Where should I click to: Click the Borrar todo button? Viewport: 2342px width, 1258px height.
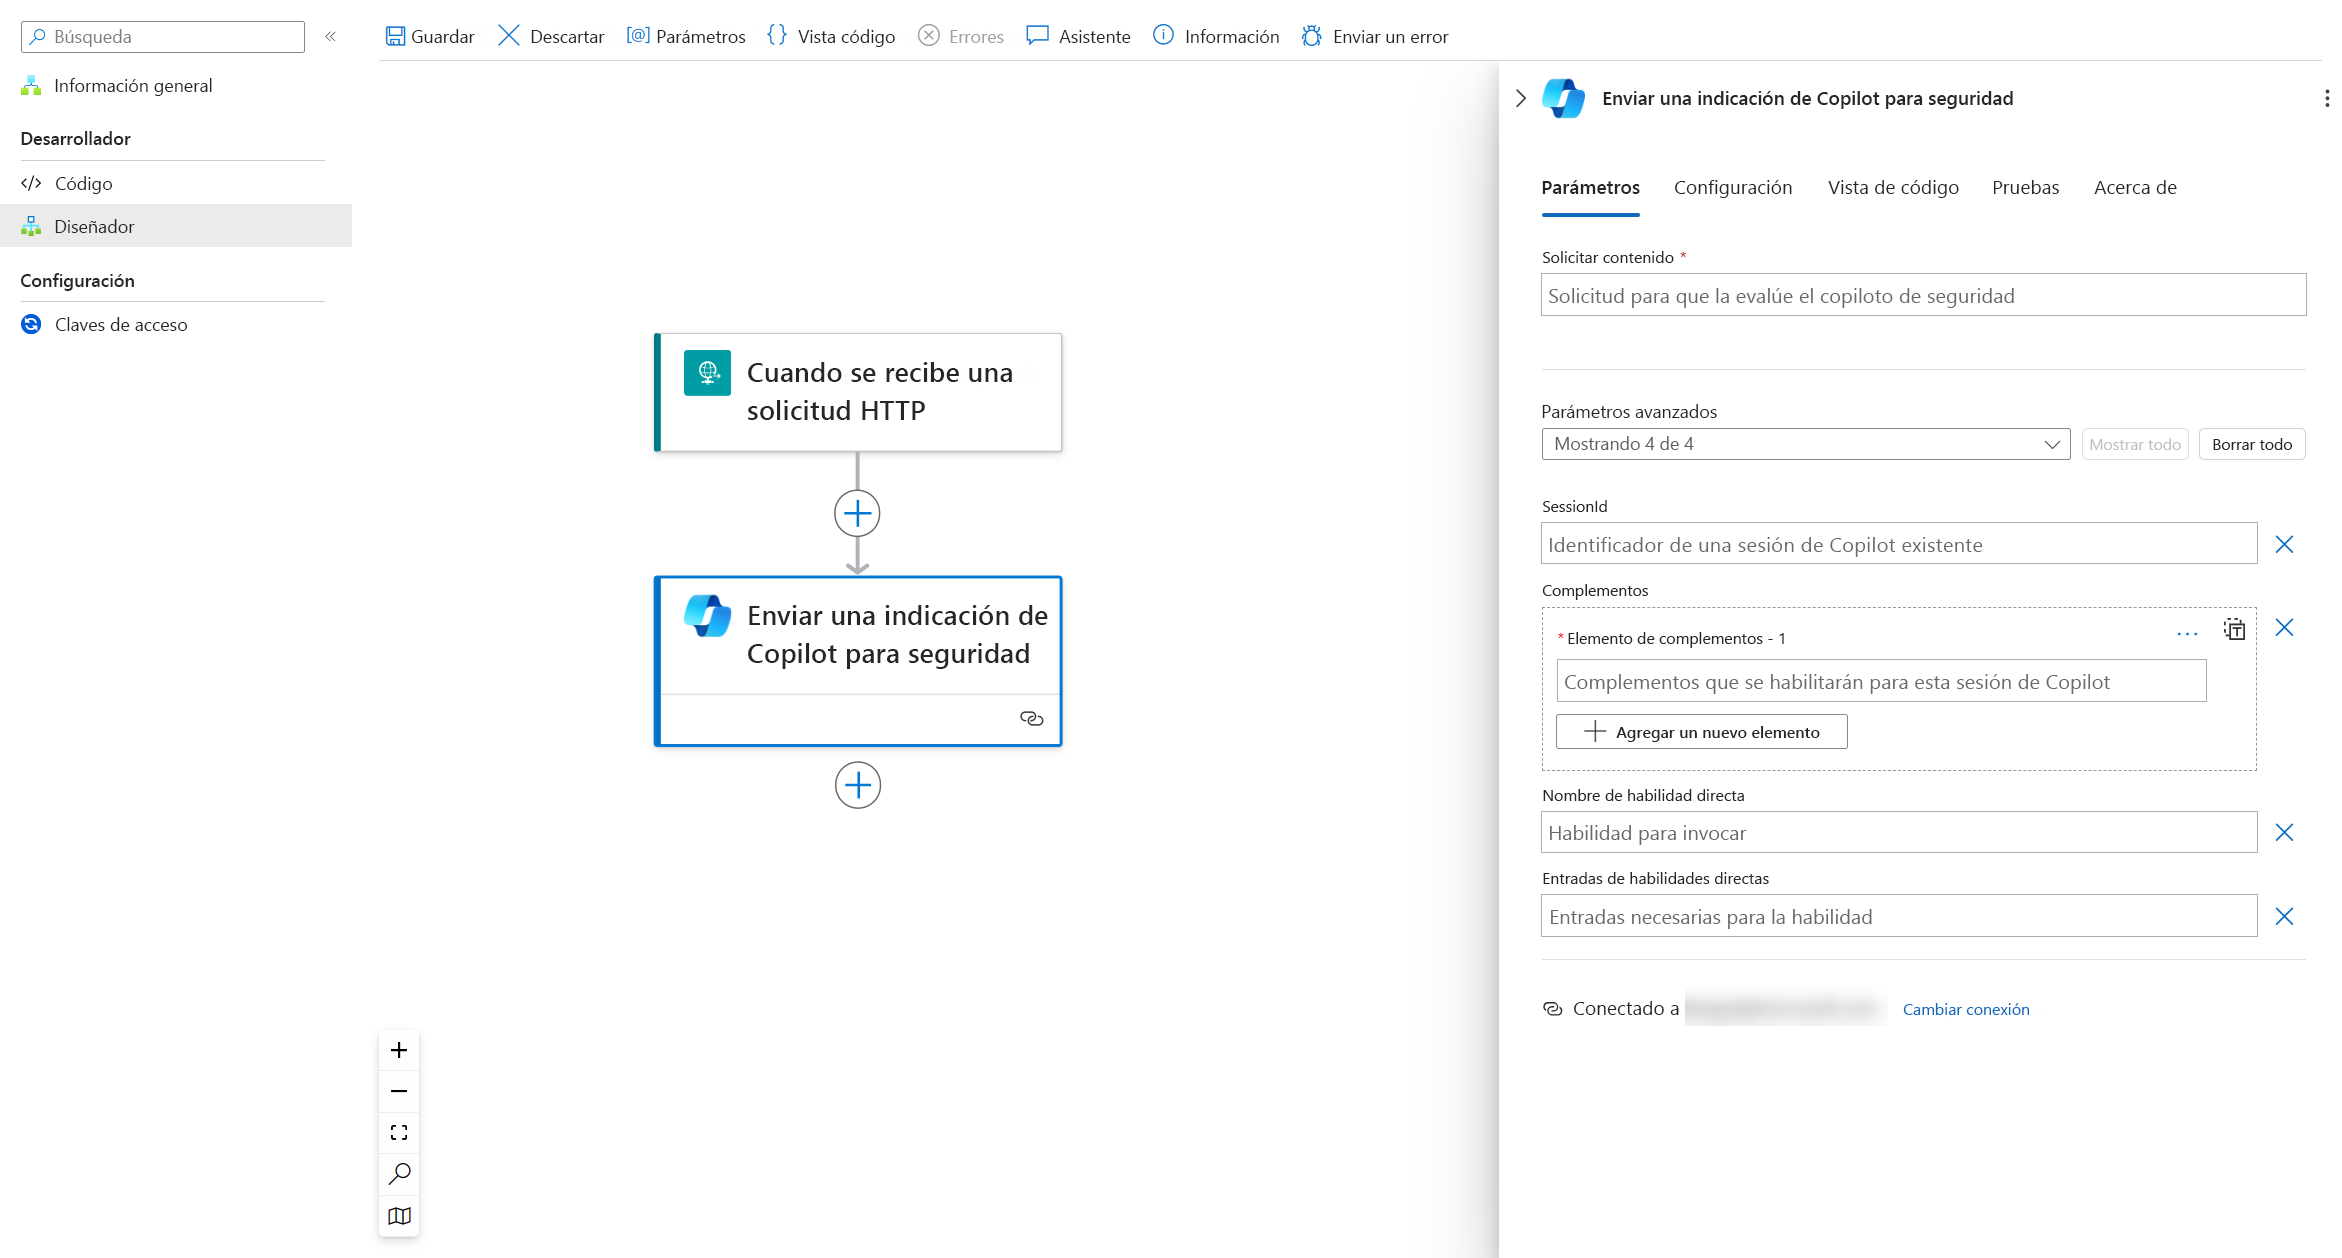2252,444
